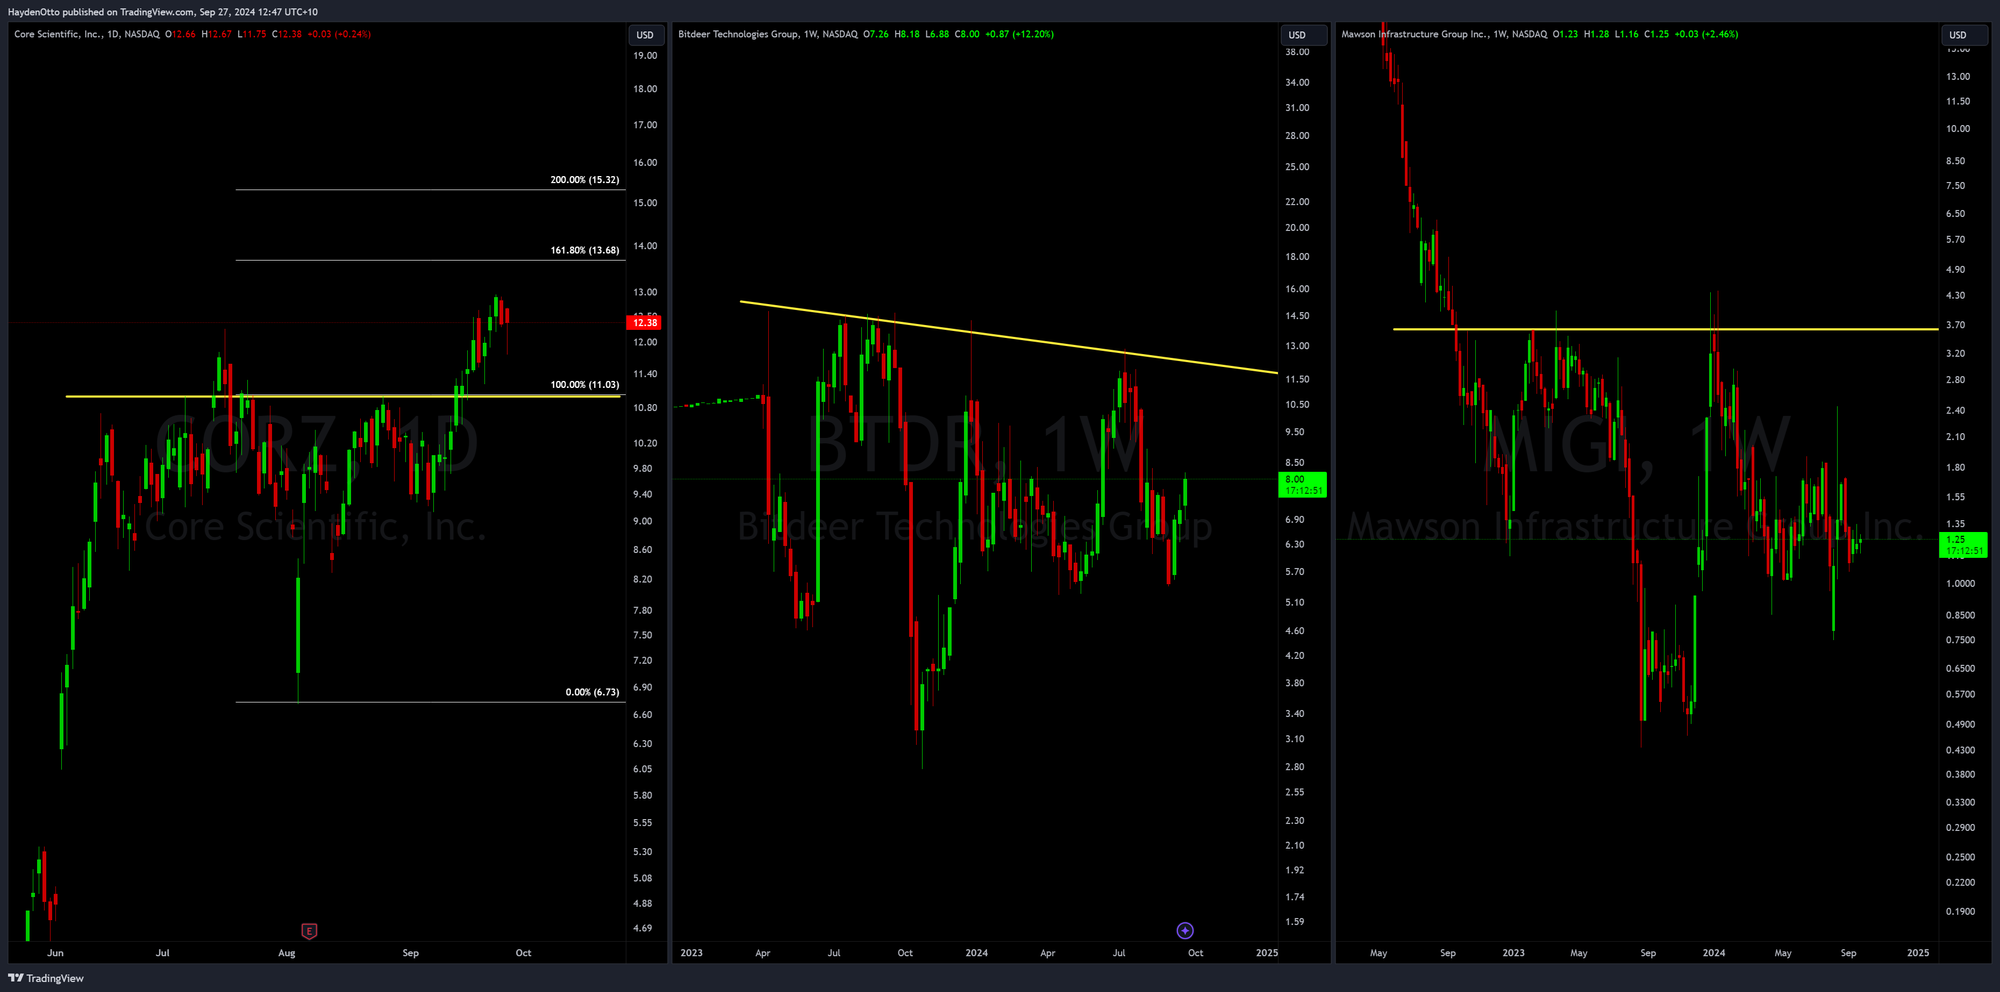This screenshot has height=992, width=2000.
Task: Click the Aug label on Core Scientific time axis
Action: point(287,953)
